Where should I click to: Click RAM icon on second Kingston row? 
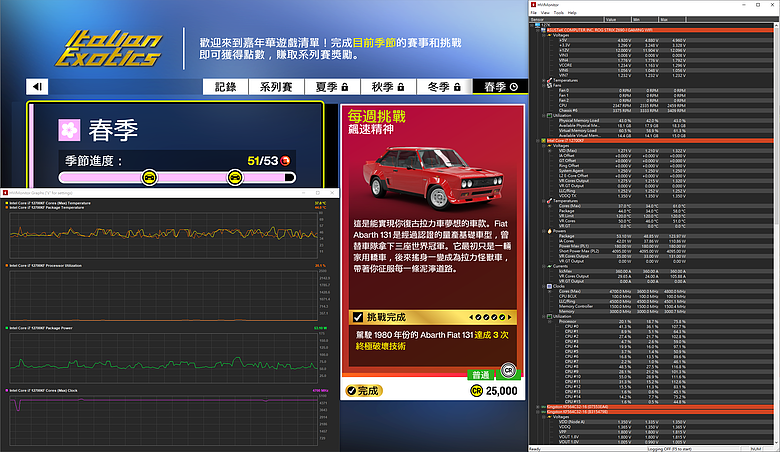tap(544, 412)
